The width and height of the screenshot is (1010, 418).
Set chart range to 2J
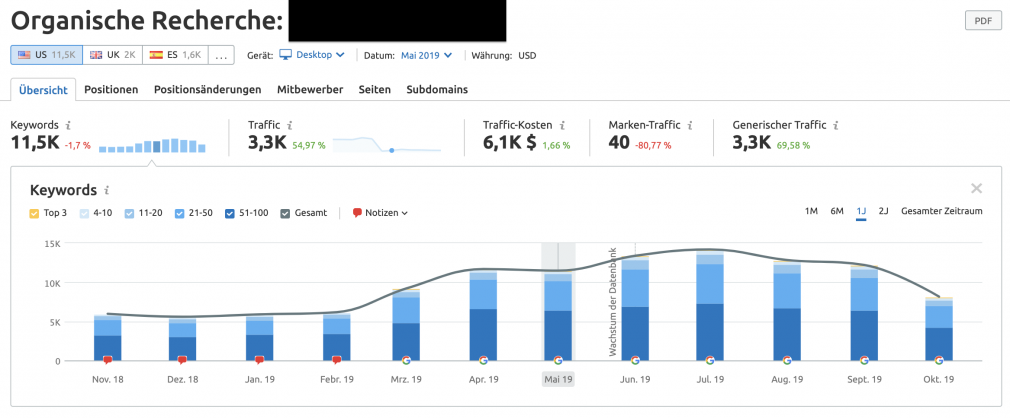tap(883, 211)
